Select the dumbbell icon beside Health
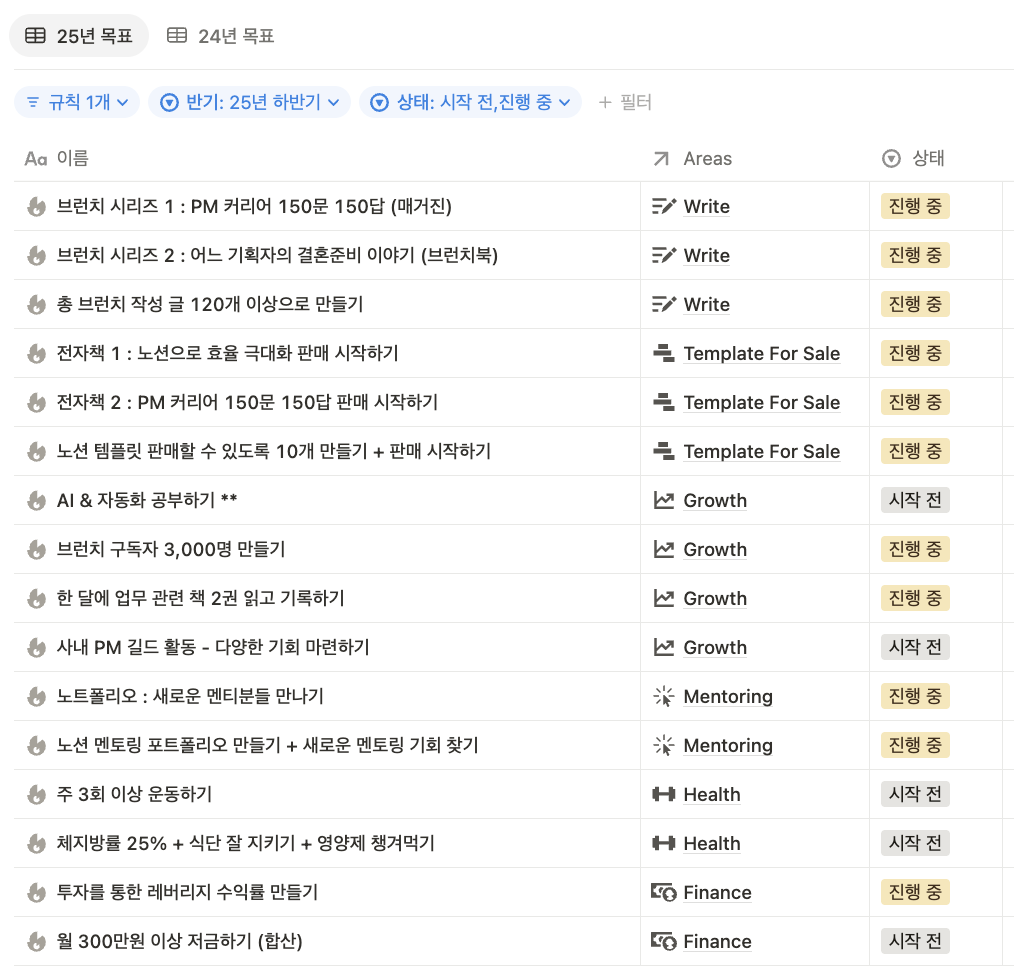The height and width of the screenshot is (976, 1014). pos(663,794)
